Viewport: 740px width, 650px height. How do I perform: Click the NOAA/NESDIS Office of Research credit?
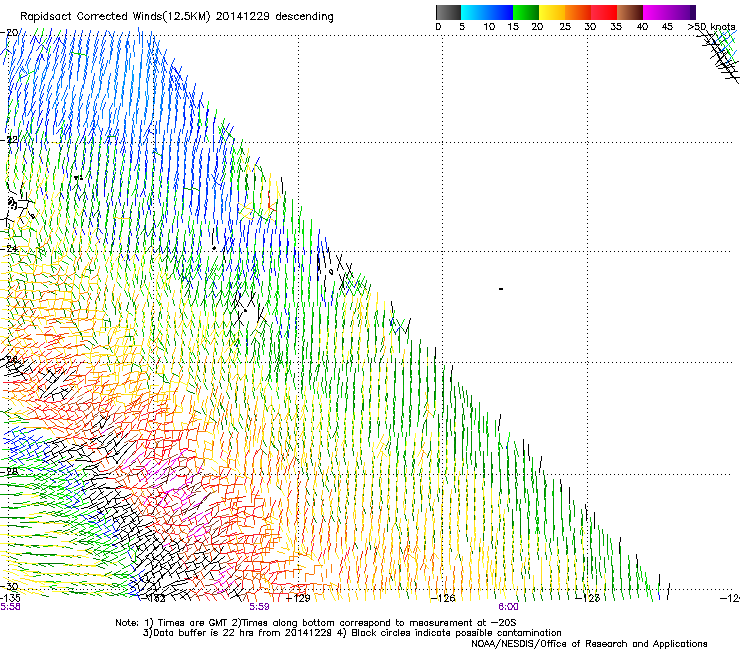[589, 644]
